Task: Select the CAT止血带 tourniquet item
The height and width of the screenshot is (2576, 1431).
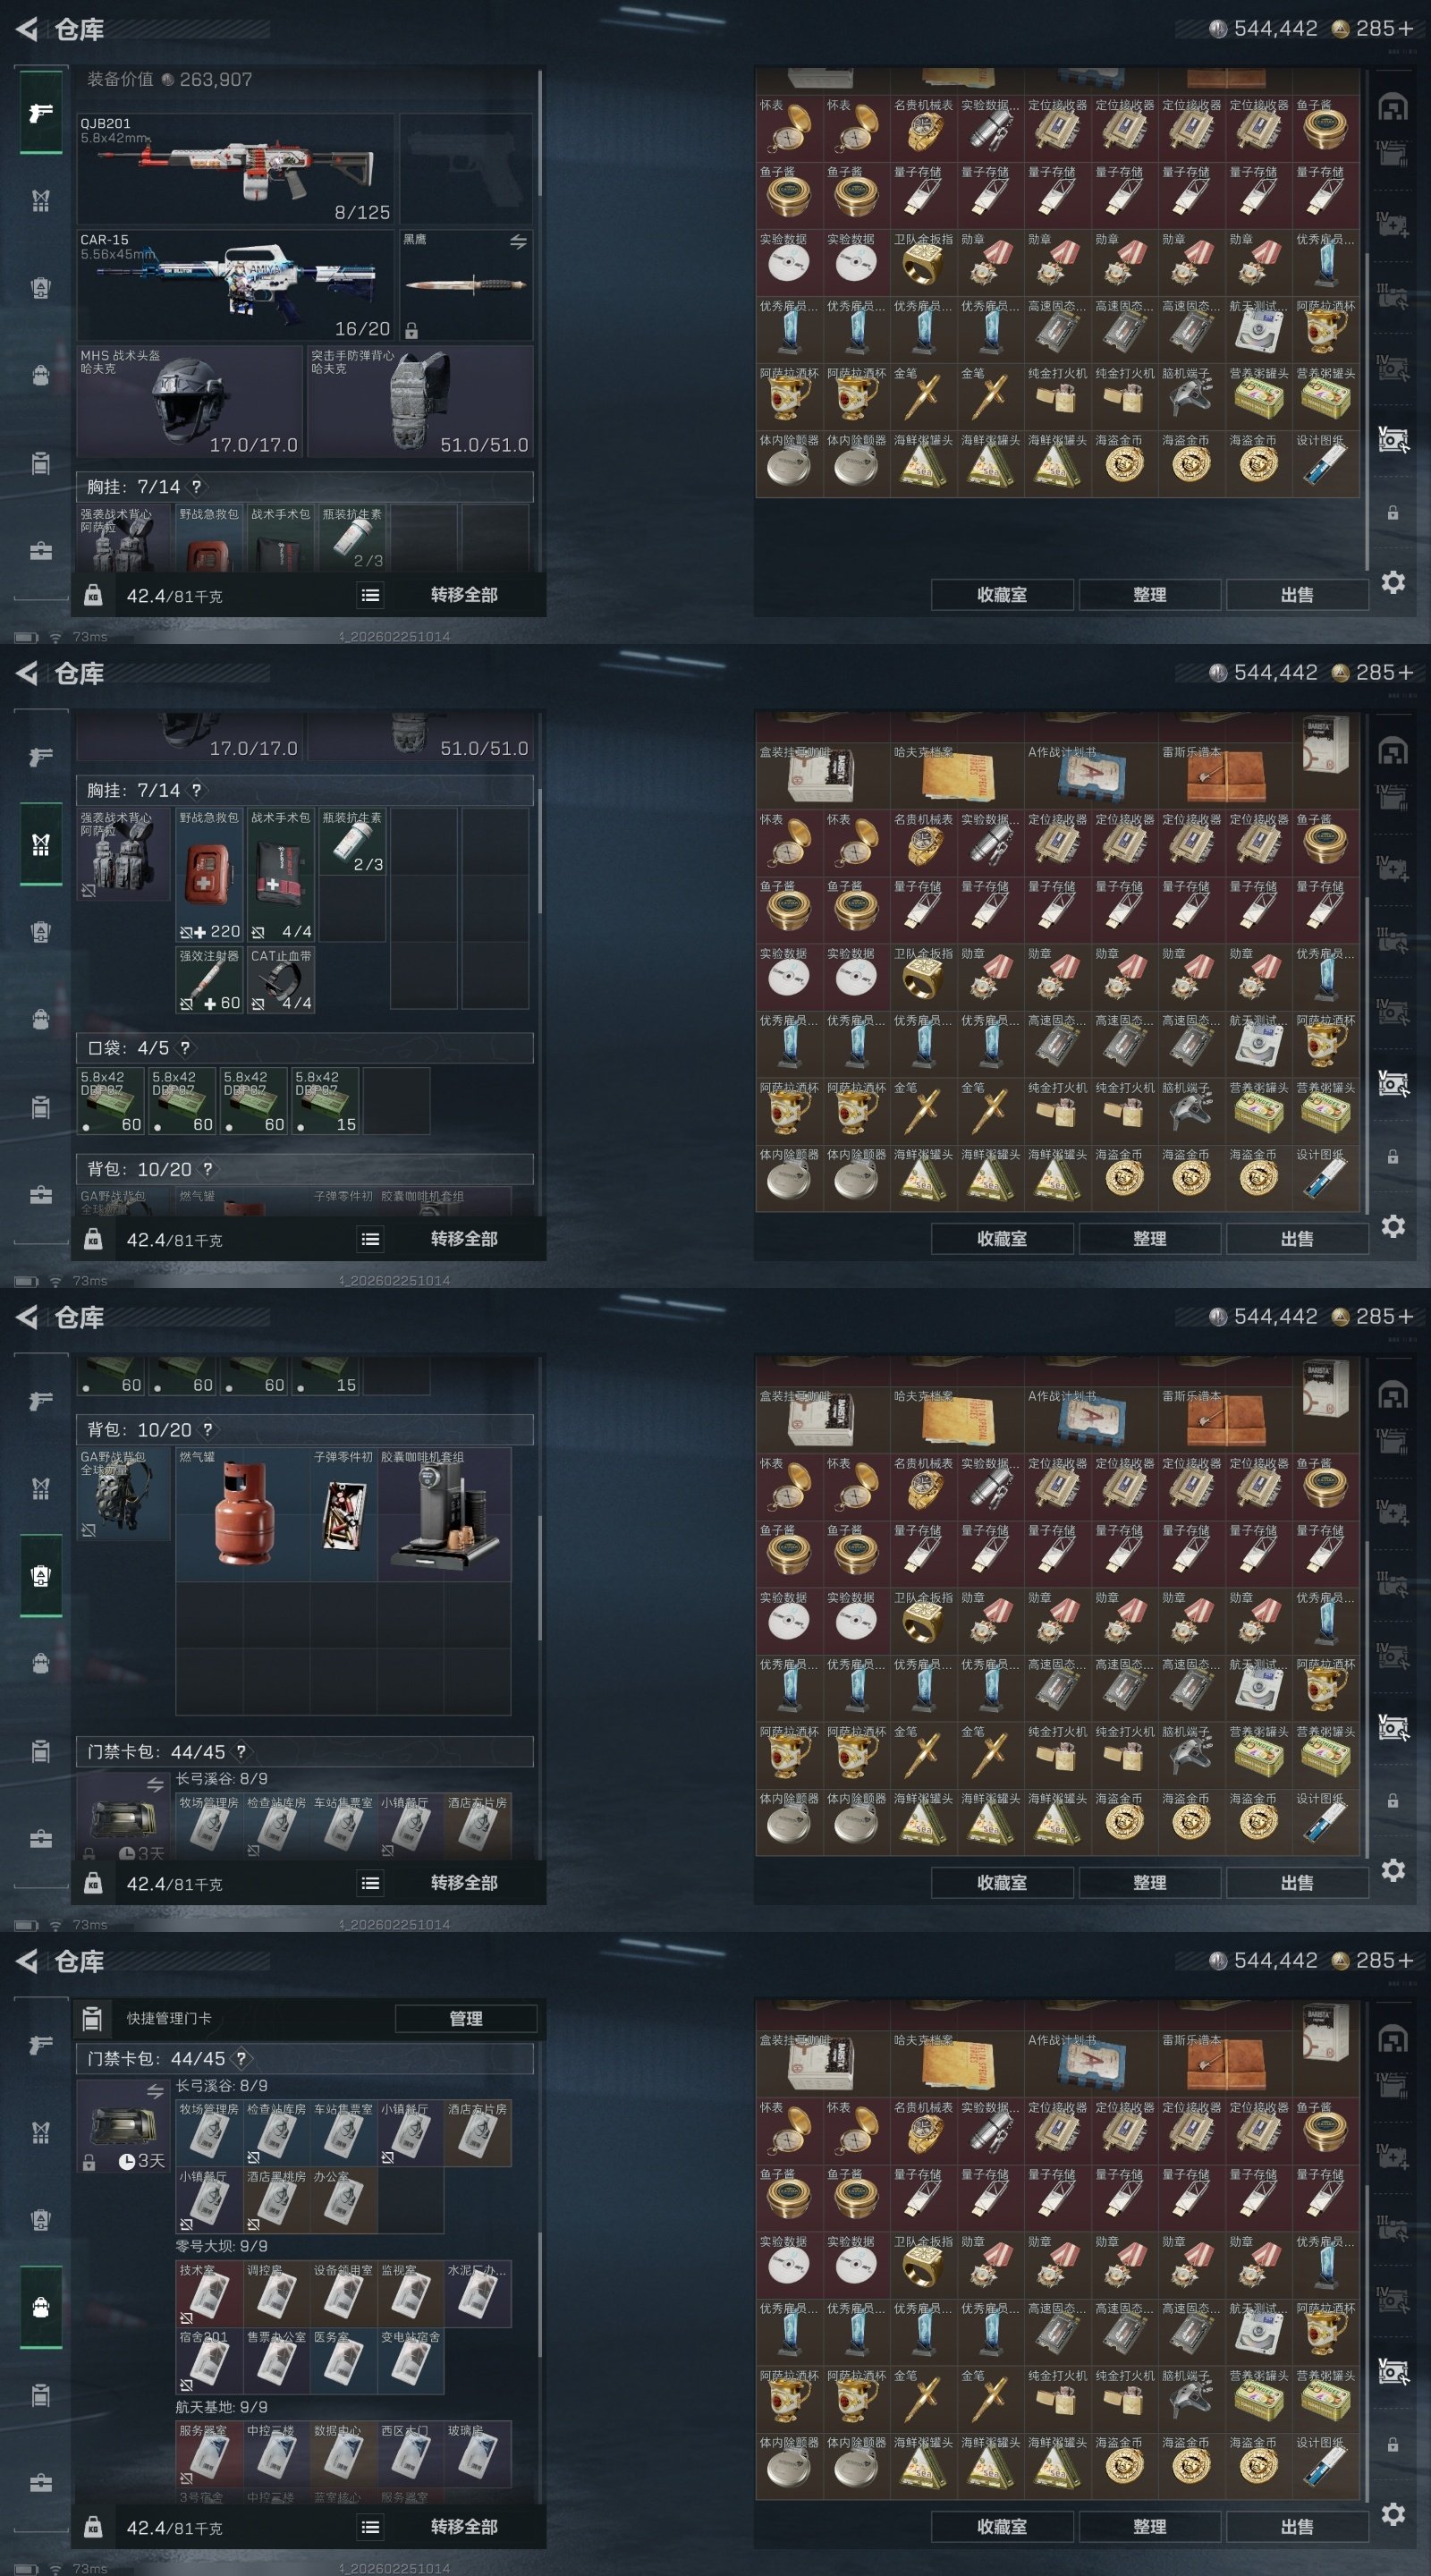Action: 281,980
